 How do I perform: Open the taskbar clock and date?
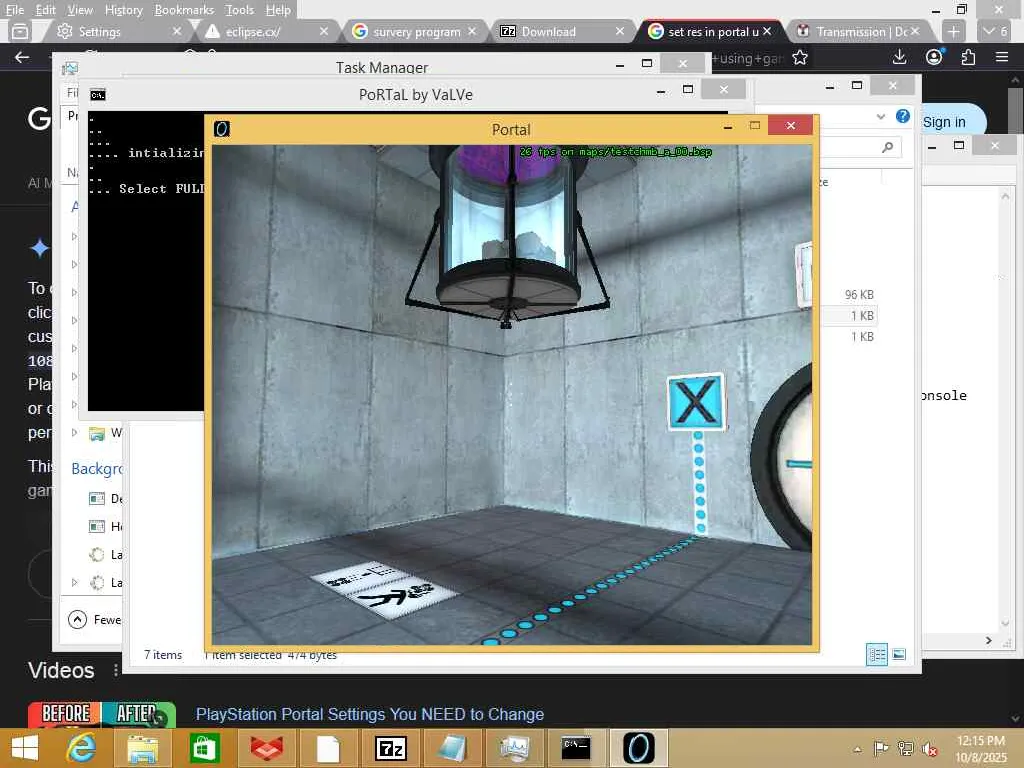[981, 748]
